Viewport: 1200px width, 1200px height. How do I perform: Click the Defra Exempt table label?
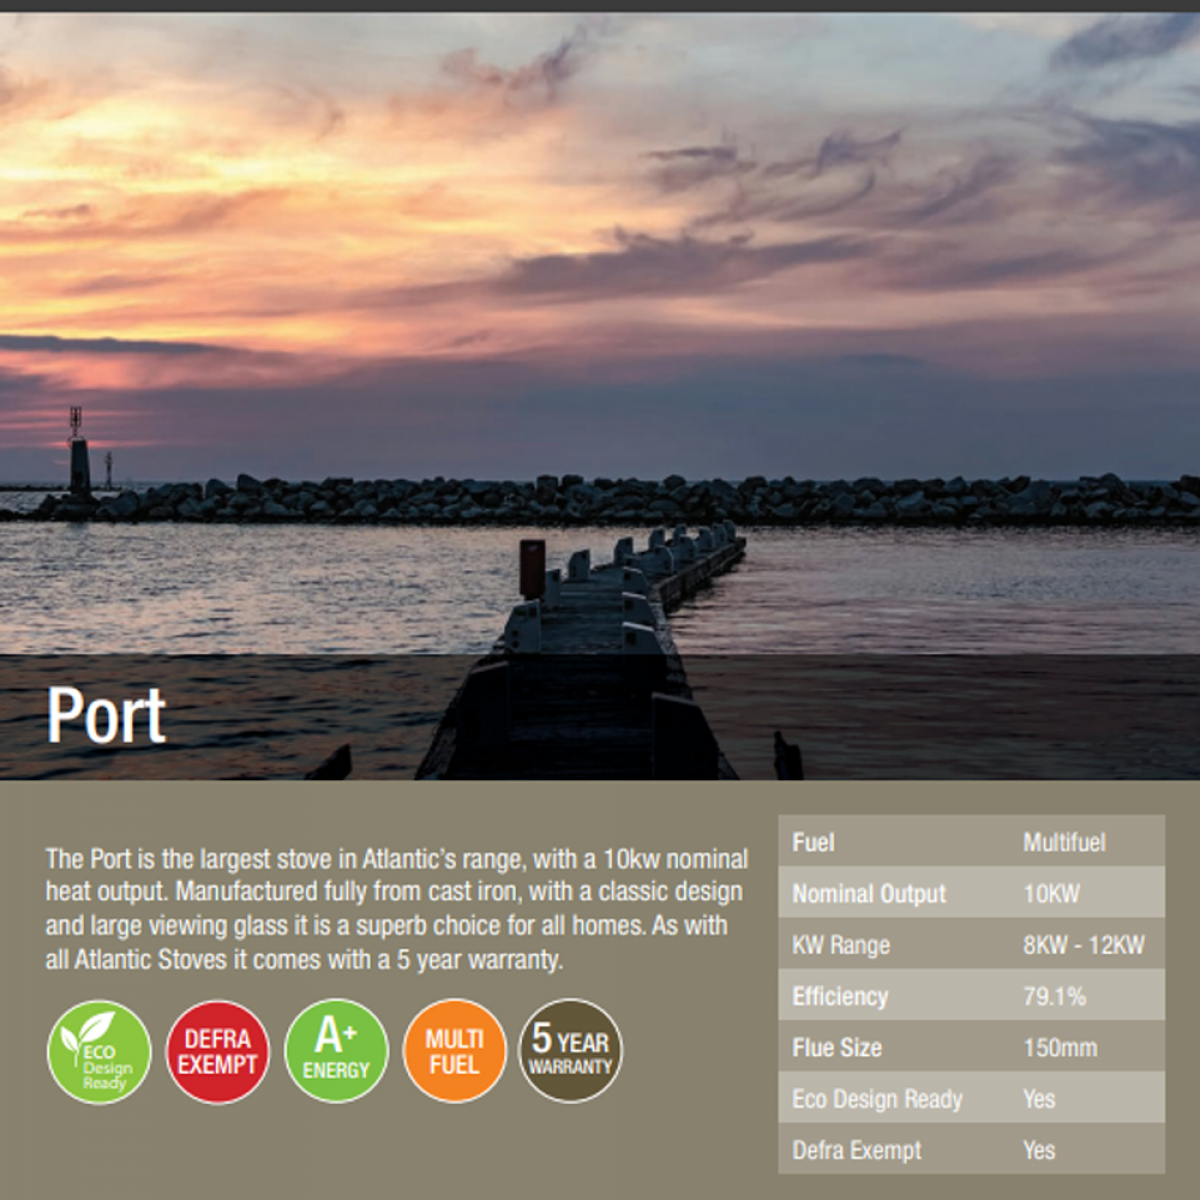[857, 1151]
